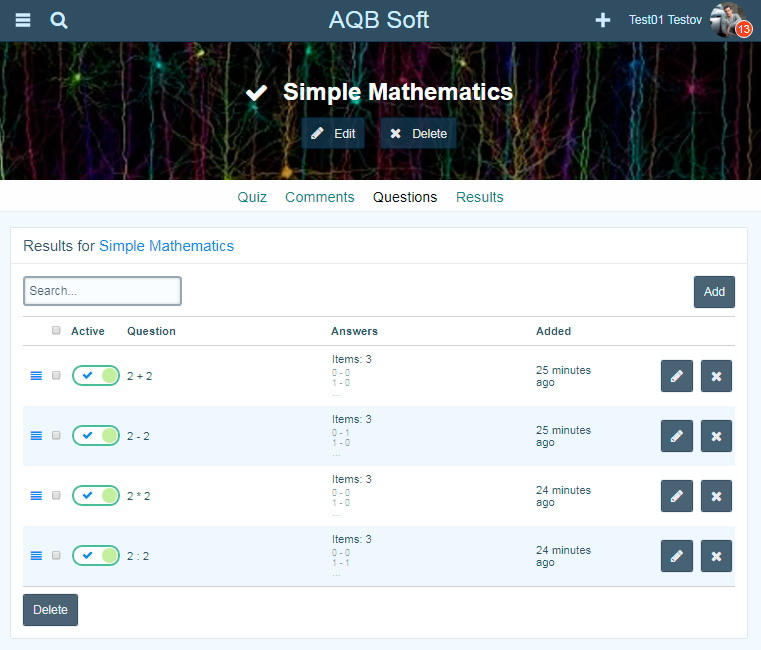Go to the Results tab

479,197
